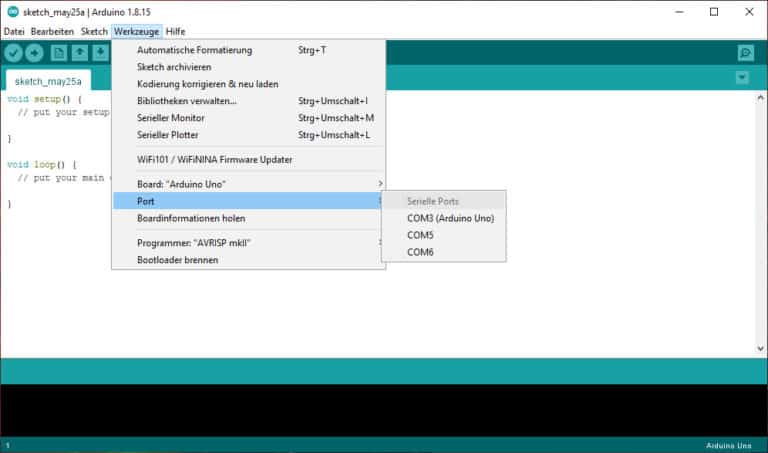Click the editor's vertical scrollbar down arrow
This screenshot has width=768, height=453.
[x=759, y=348]
